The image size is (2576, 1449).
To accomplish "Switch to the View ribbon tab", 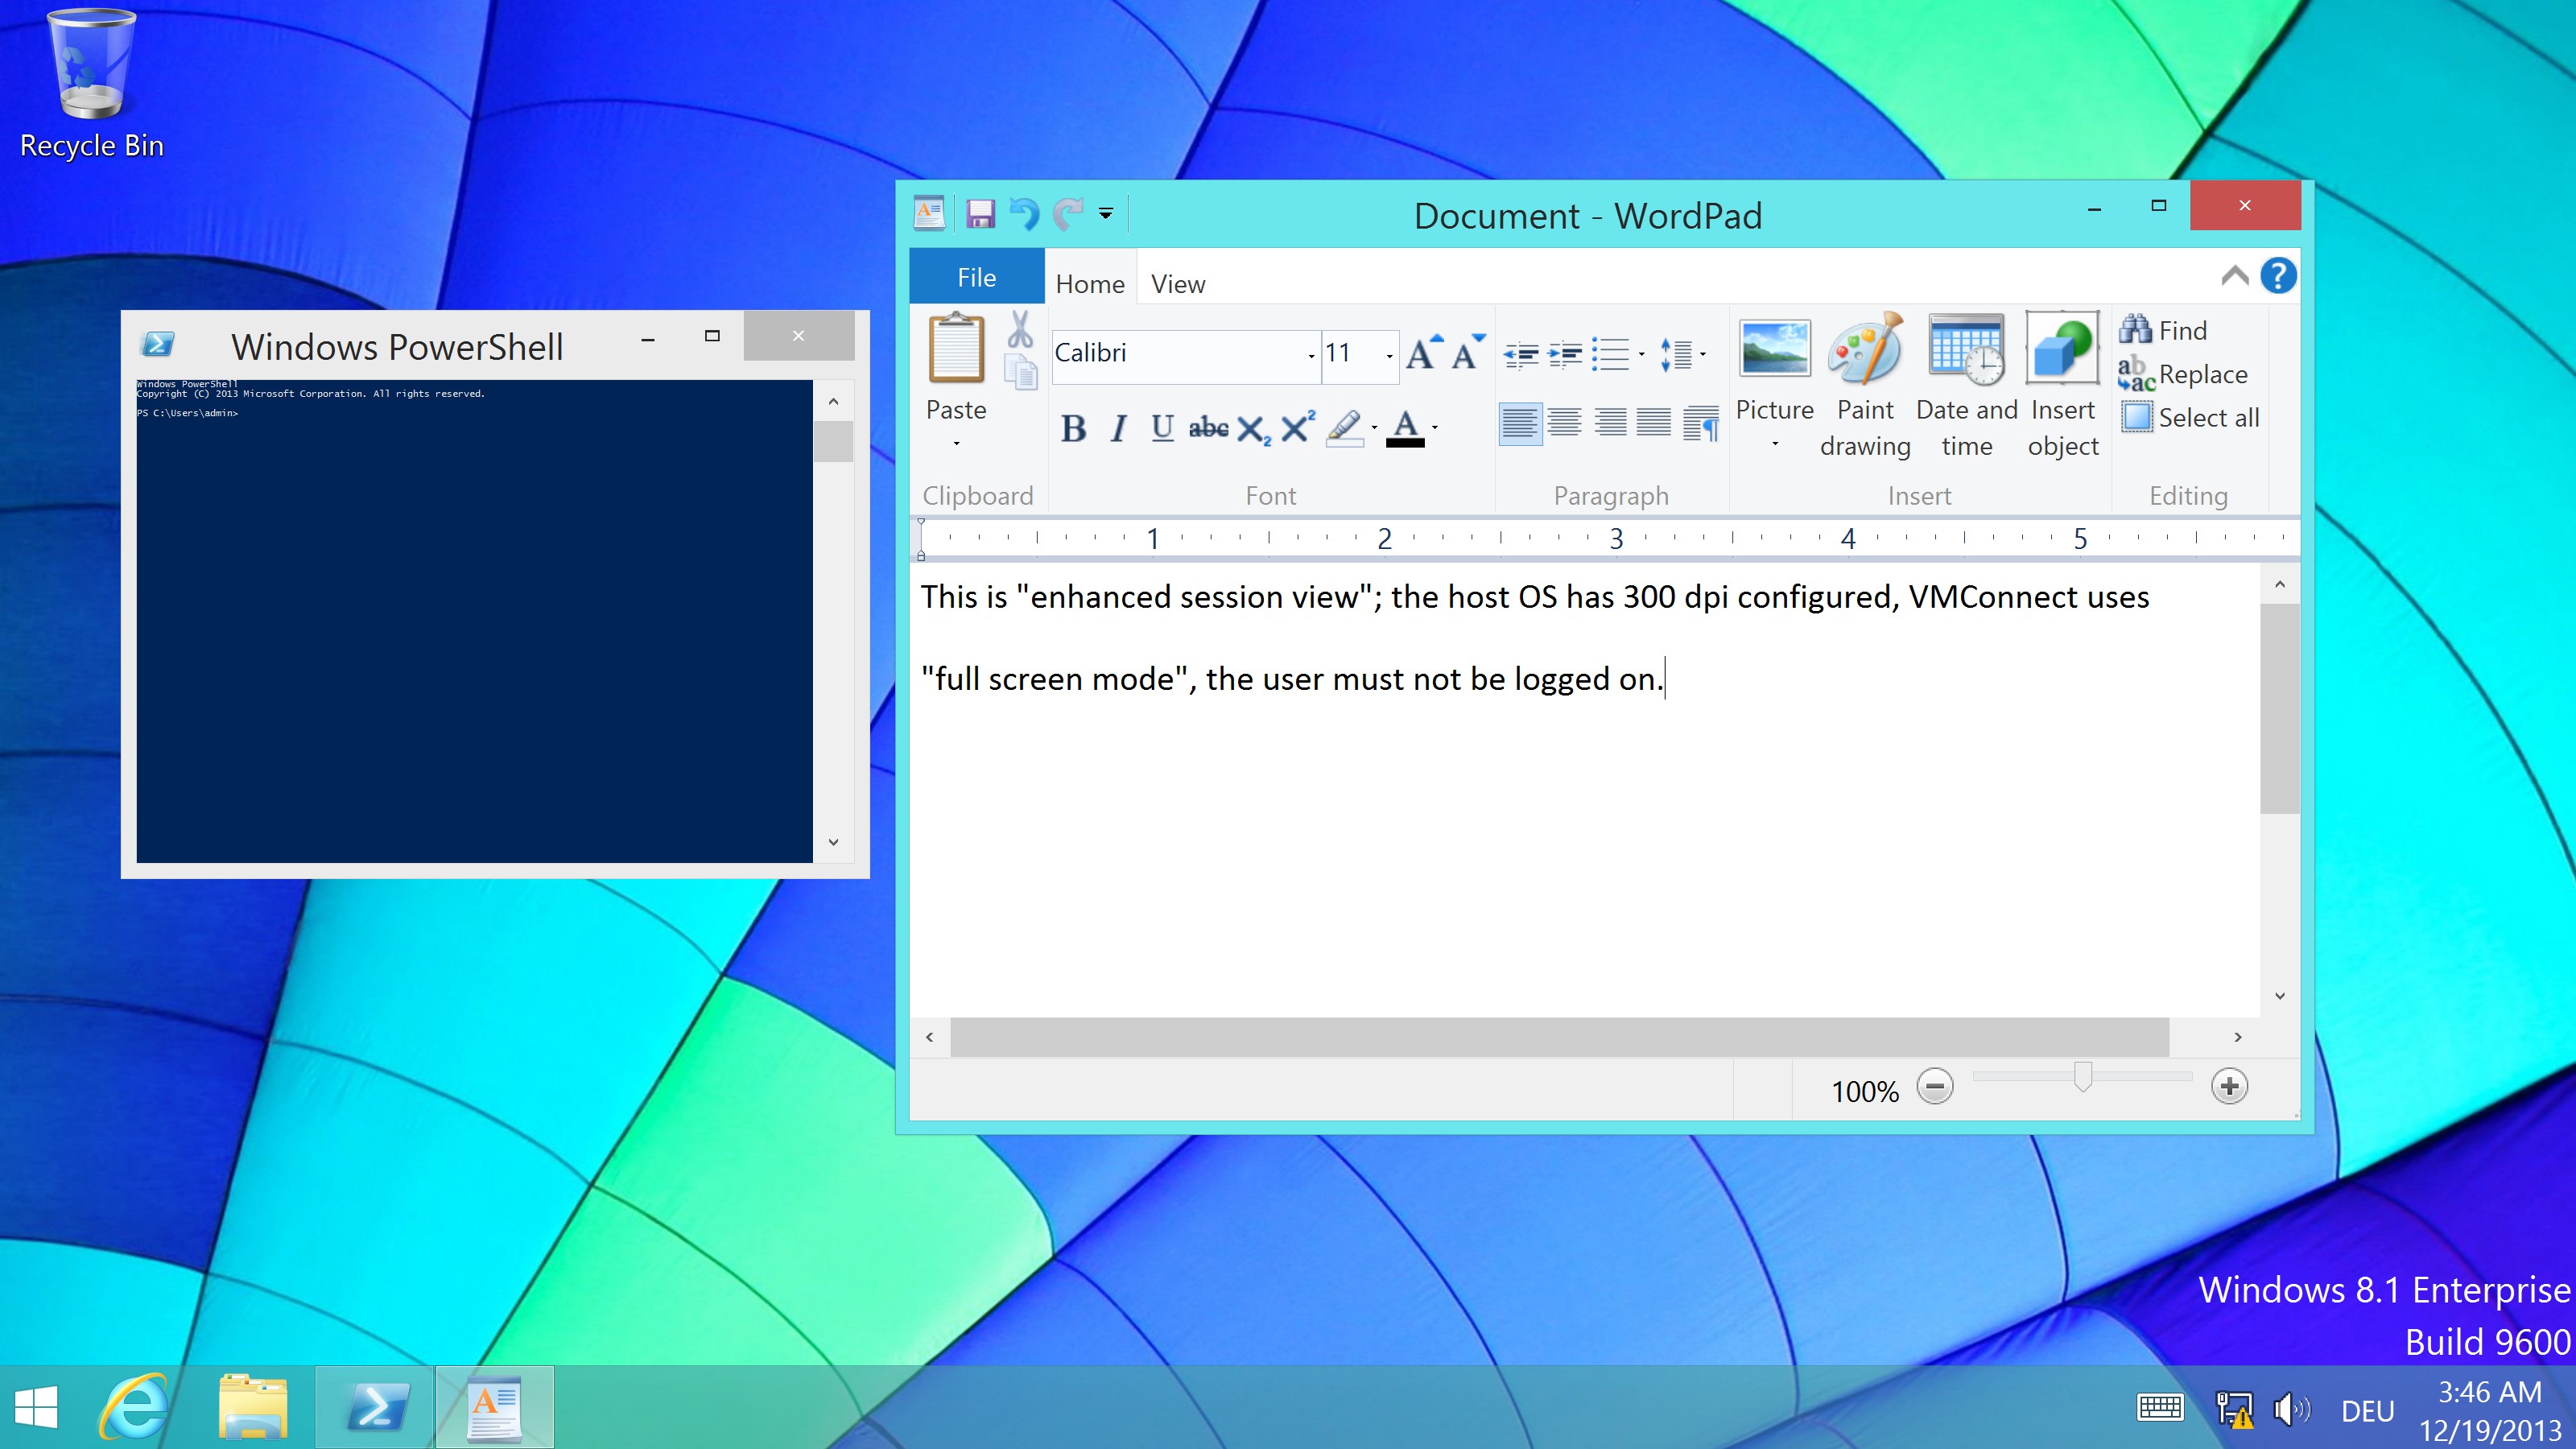I will tap(1178, 284).
